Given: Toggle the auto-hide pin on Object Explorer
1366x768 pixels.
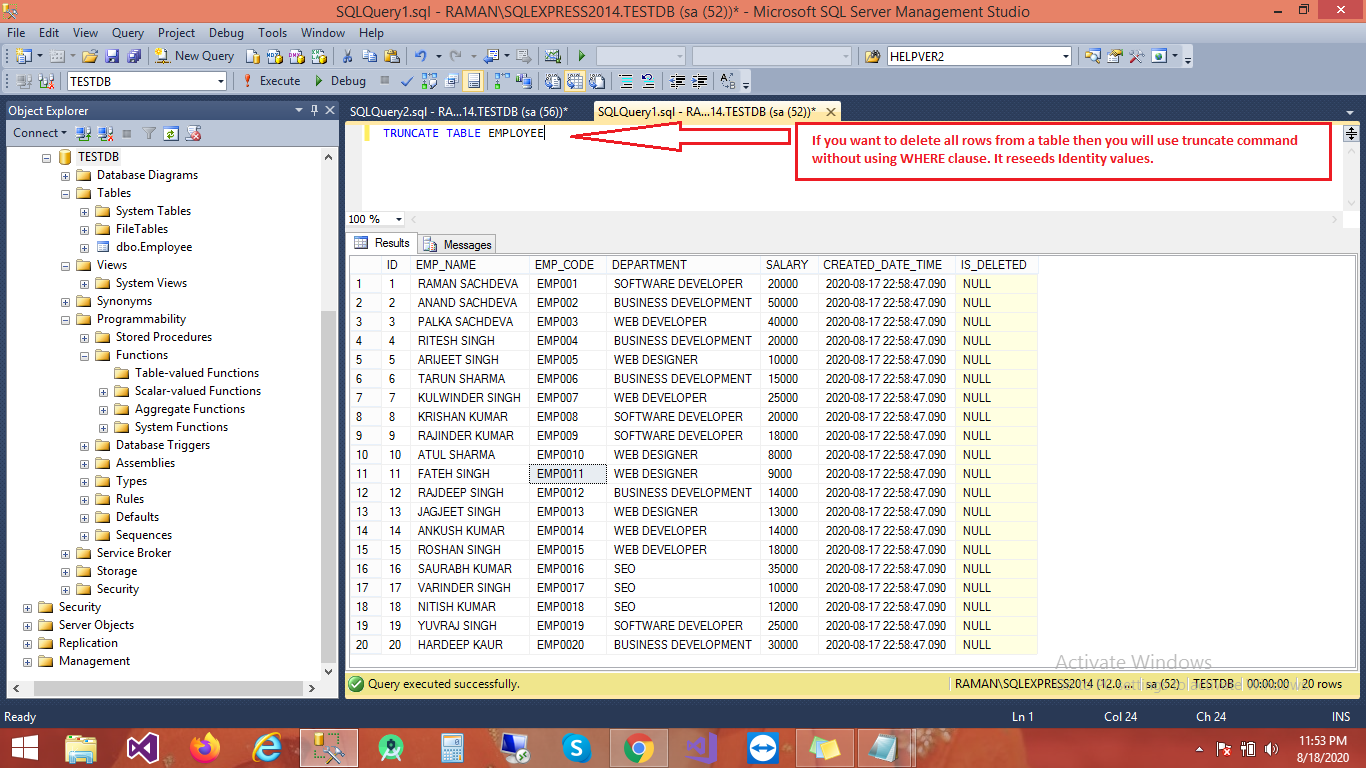Looking at the screenshot, I should click(x=314, y=110).
